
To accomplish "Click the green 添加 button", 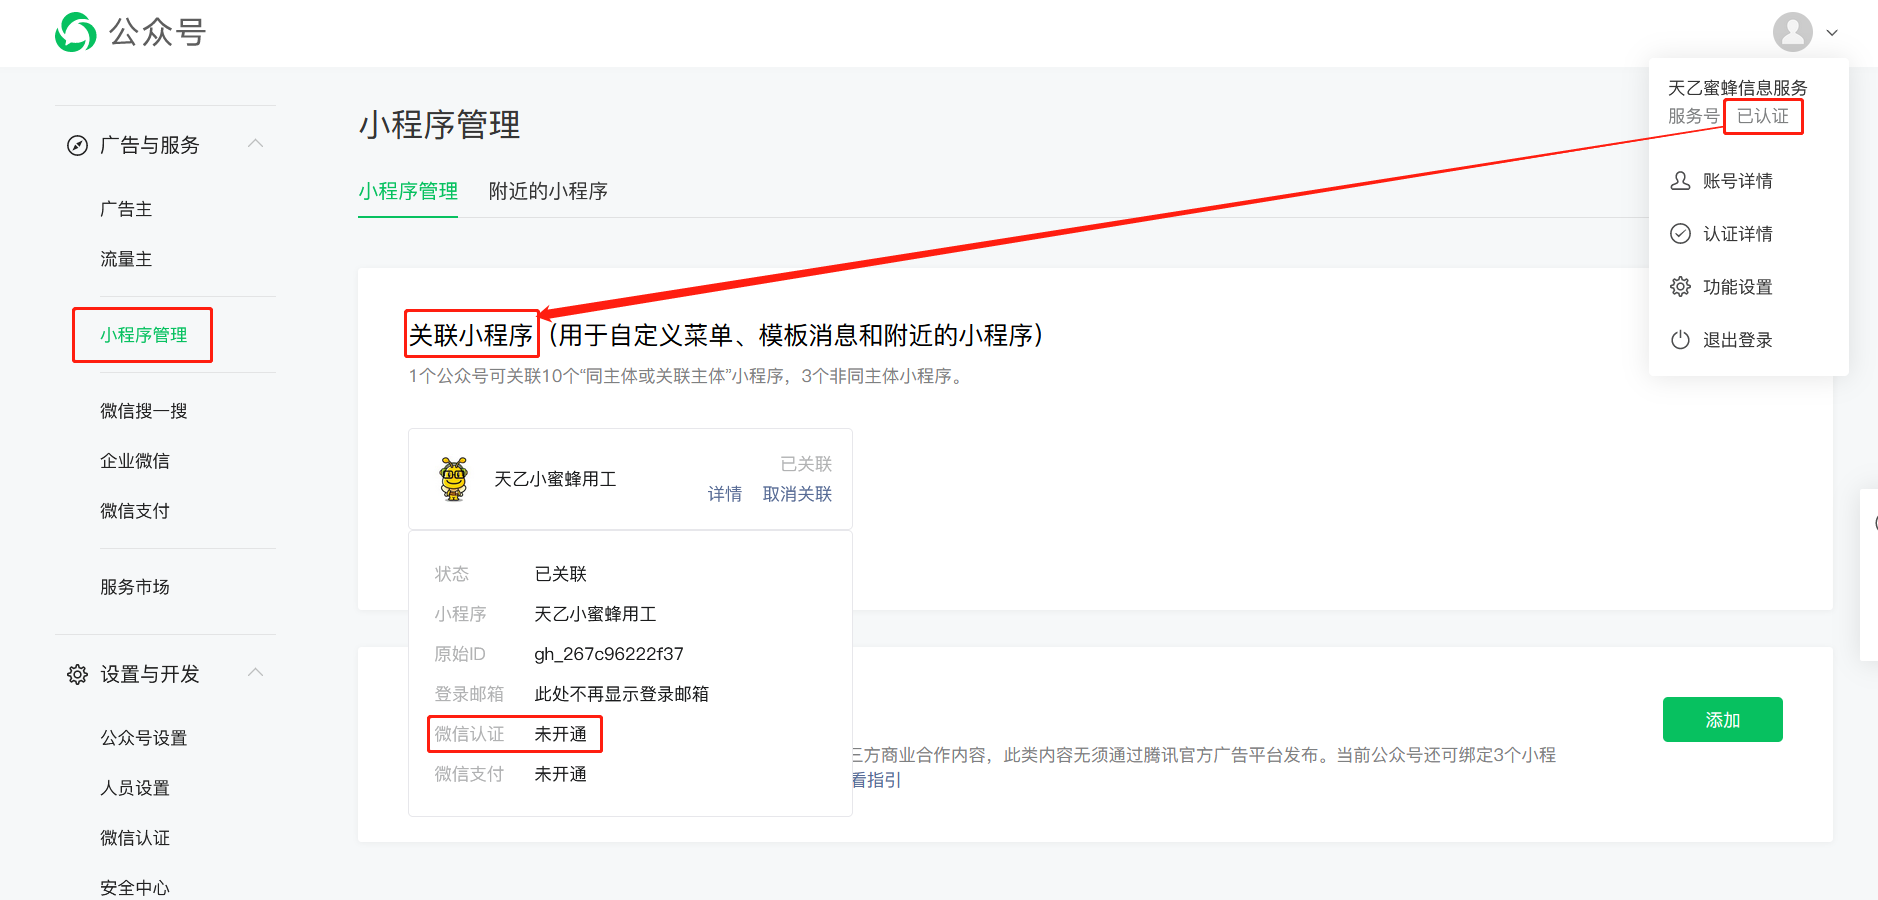I will (1722, 719).
